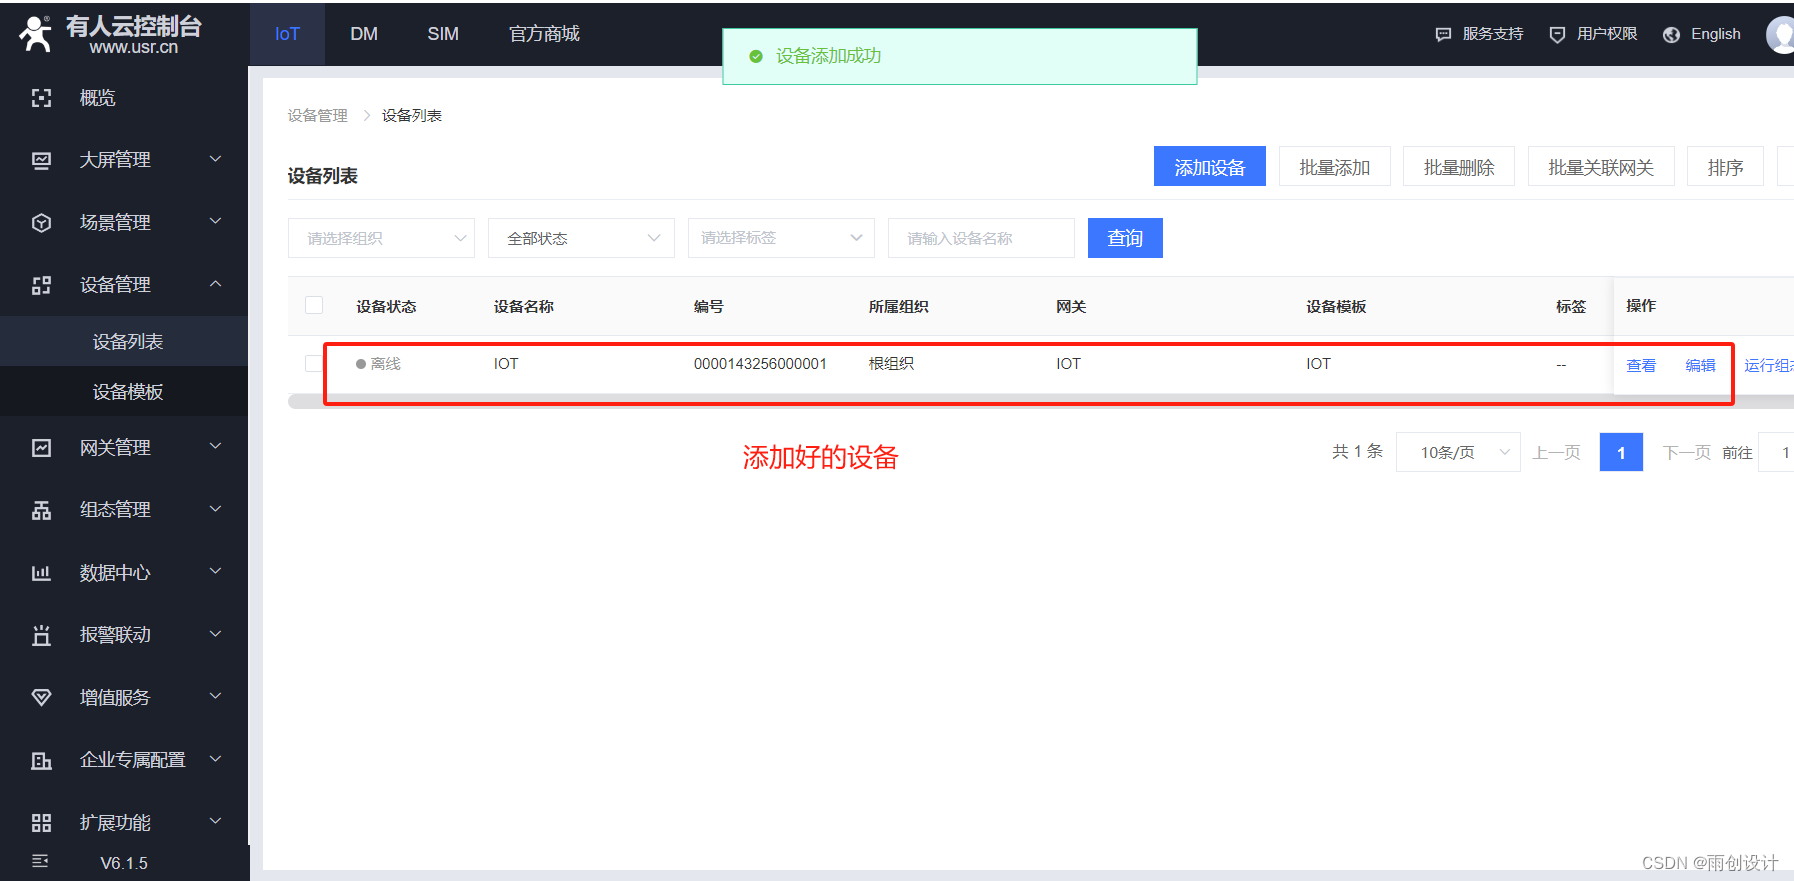Expand the 扩展功能 menu chevron
Image resolution: width=1794 pixels, height=881 pixels.
point(215,821)
